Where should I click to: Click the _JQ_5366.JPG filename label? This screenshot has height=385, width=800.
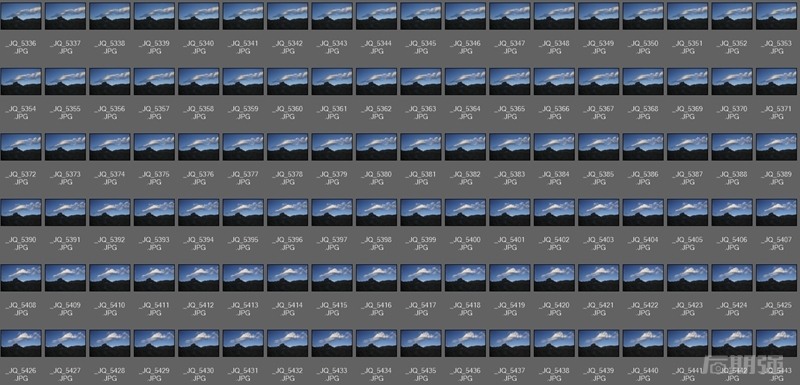(555, 113)
